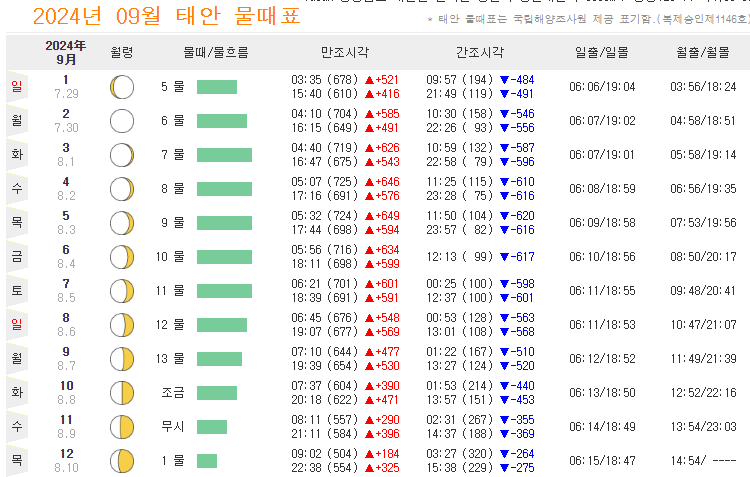
Task: Click the 수 day tab for September 4
Action: [17, 189]
